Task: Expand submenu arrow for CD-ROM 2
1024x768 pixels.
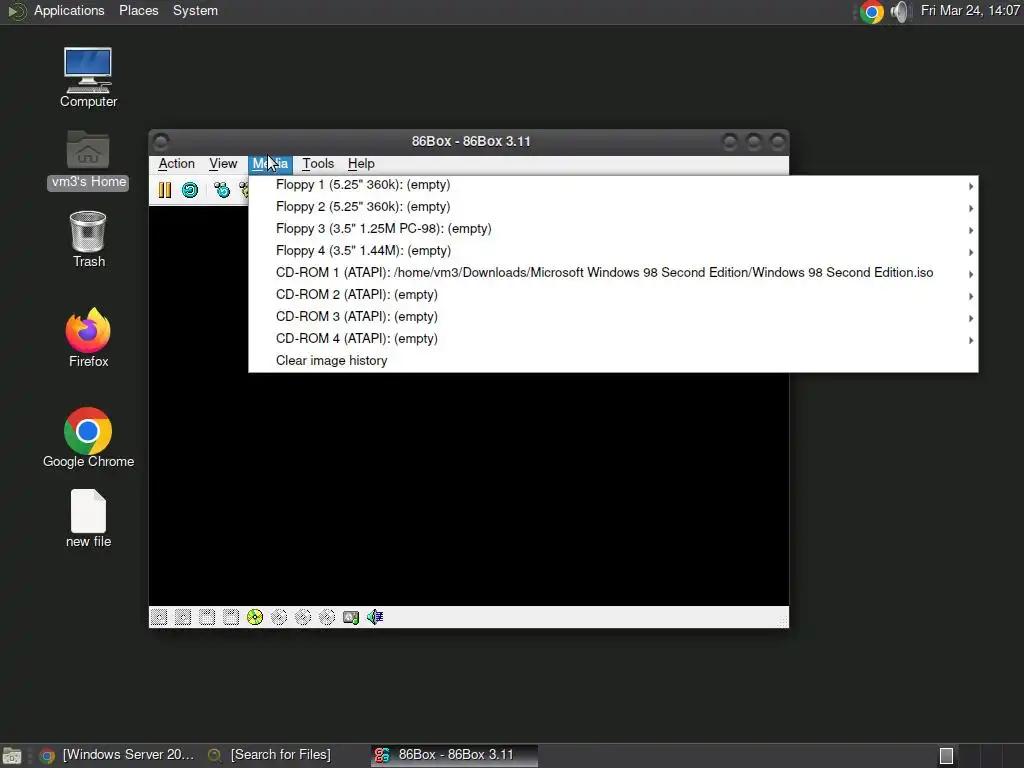Action: tap(971, 296)
